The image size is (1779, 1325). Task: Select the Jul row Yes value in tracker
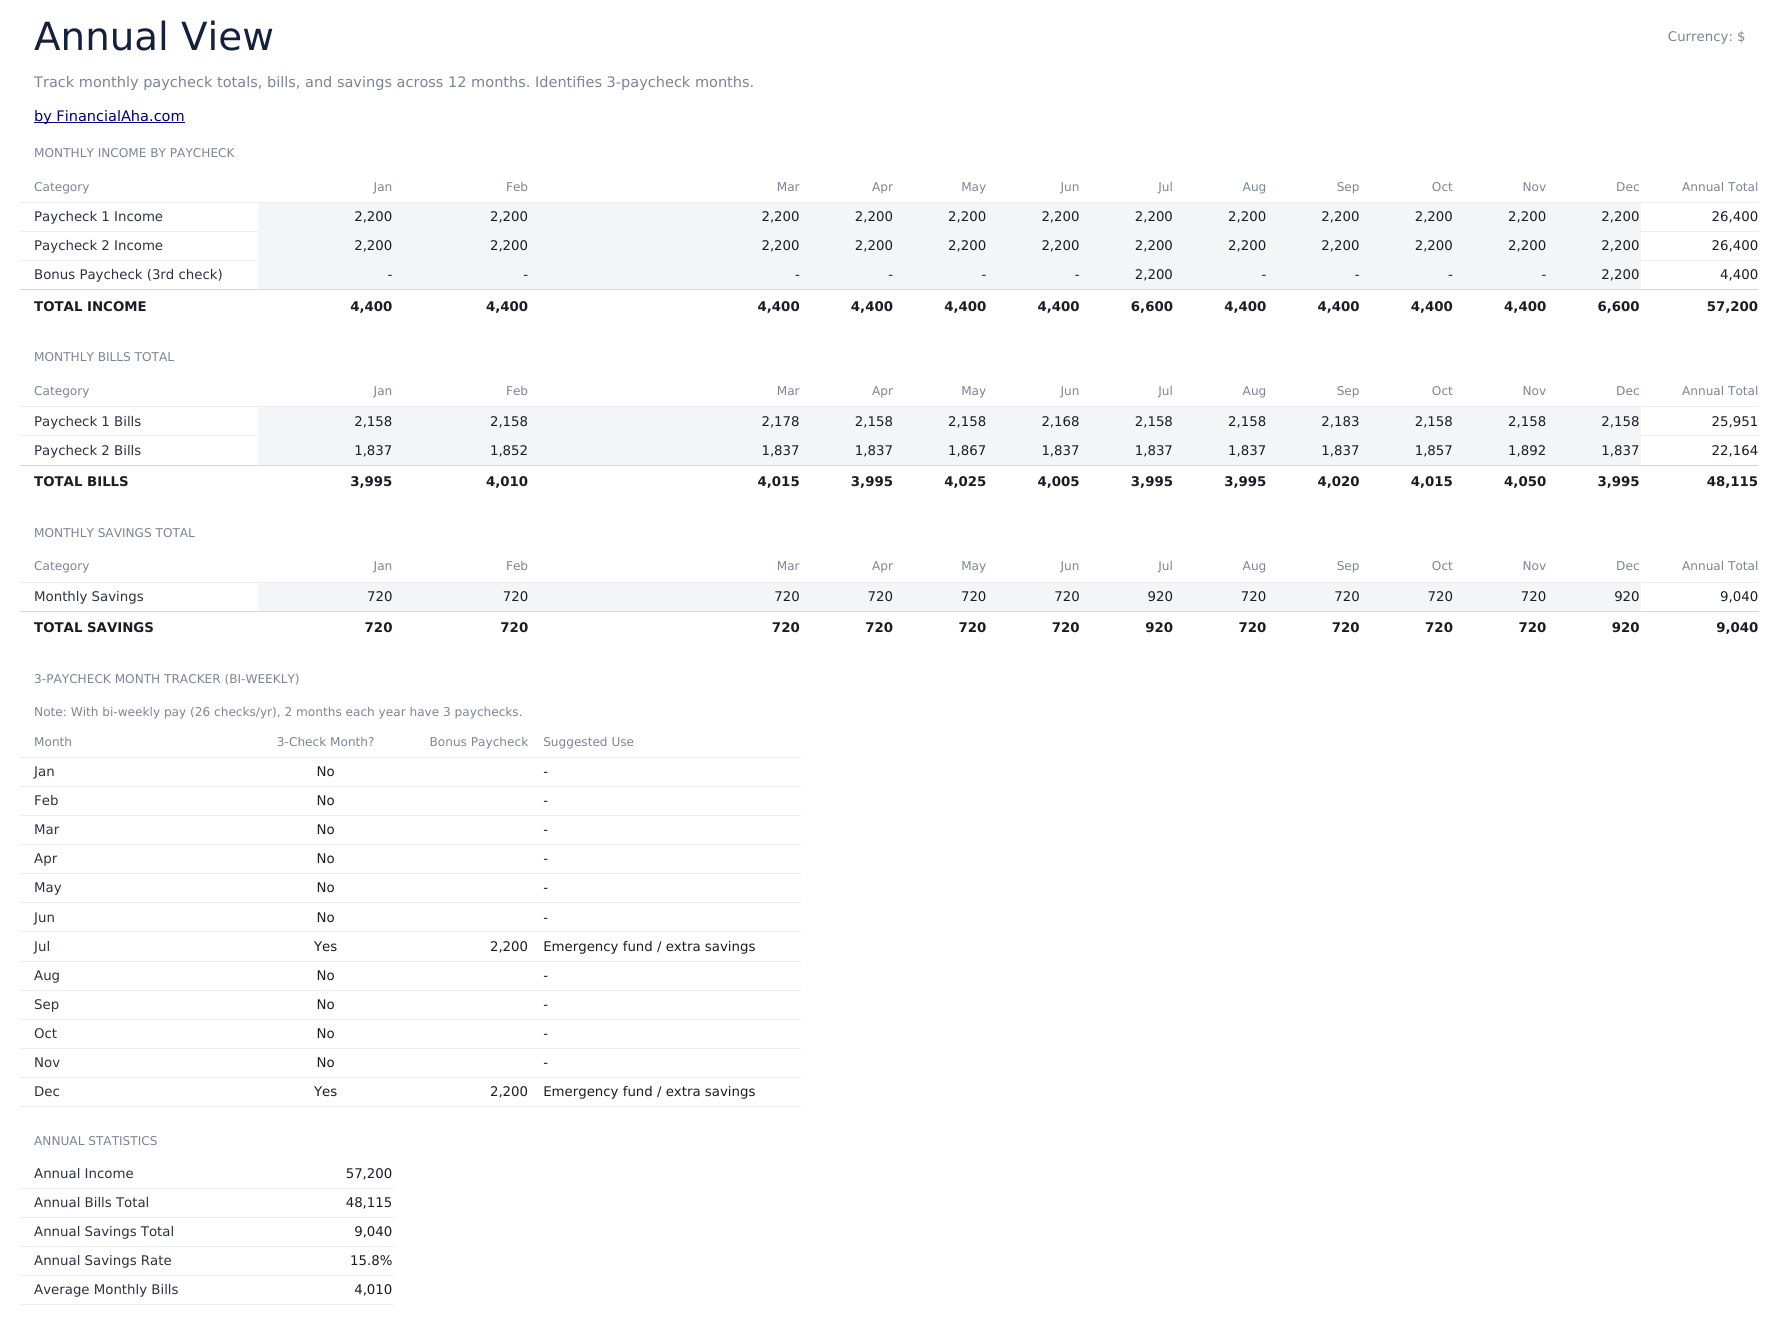(325, 947)
